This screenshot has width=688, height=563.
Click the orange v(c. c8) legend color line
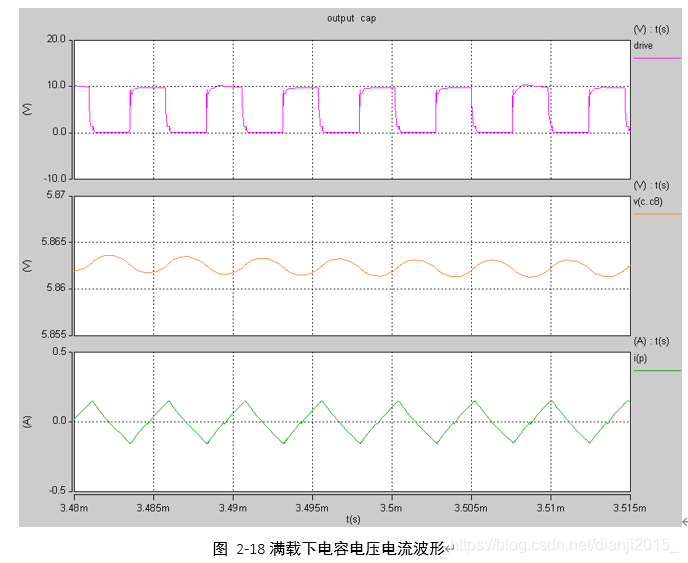point(657,214)
